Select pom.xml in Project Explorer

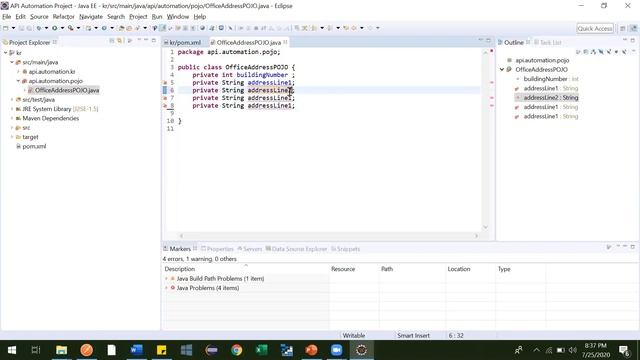(34, 147)
